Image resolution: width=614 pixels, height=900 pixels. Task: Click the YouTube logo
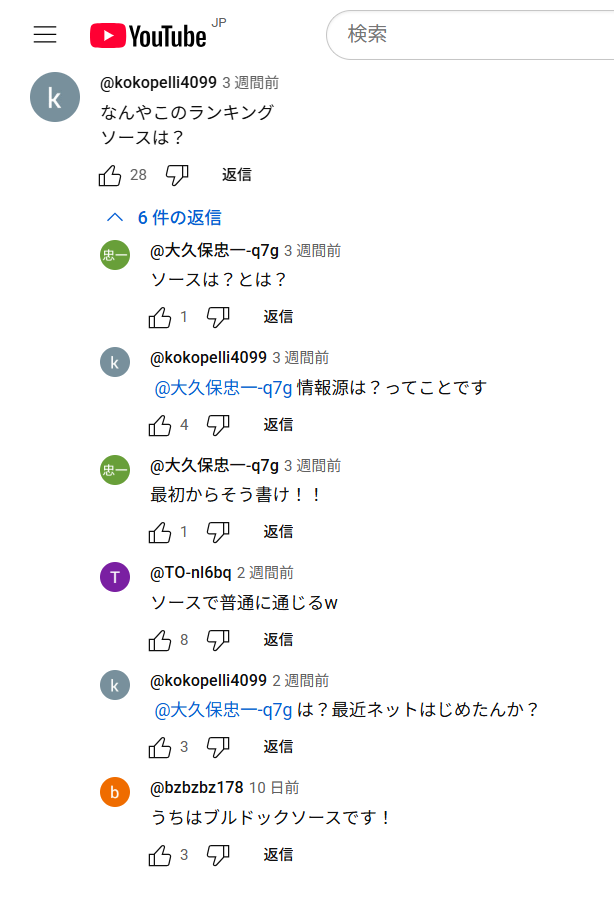pyautogui.click(x=148, y=35)
